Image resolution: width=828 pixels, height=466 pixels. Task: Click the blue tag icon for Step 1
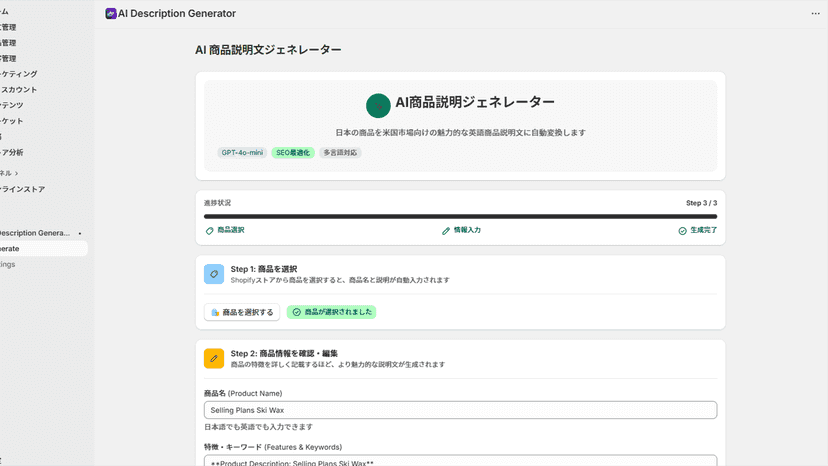[214, 274]
